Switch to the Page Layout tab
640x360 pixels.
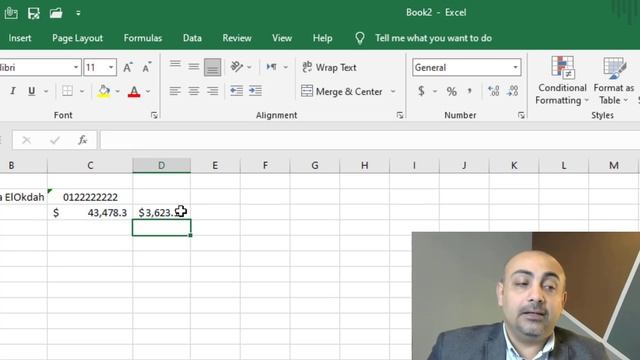77,38
